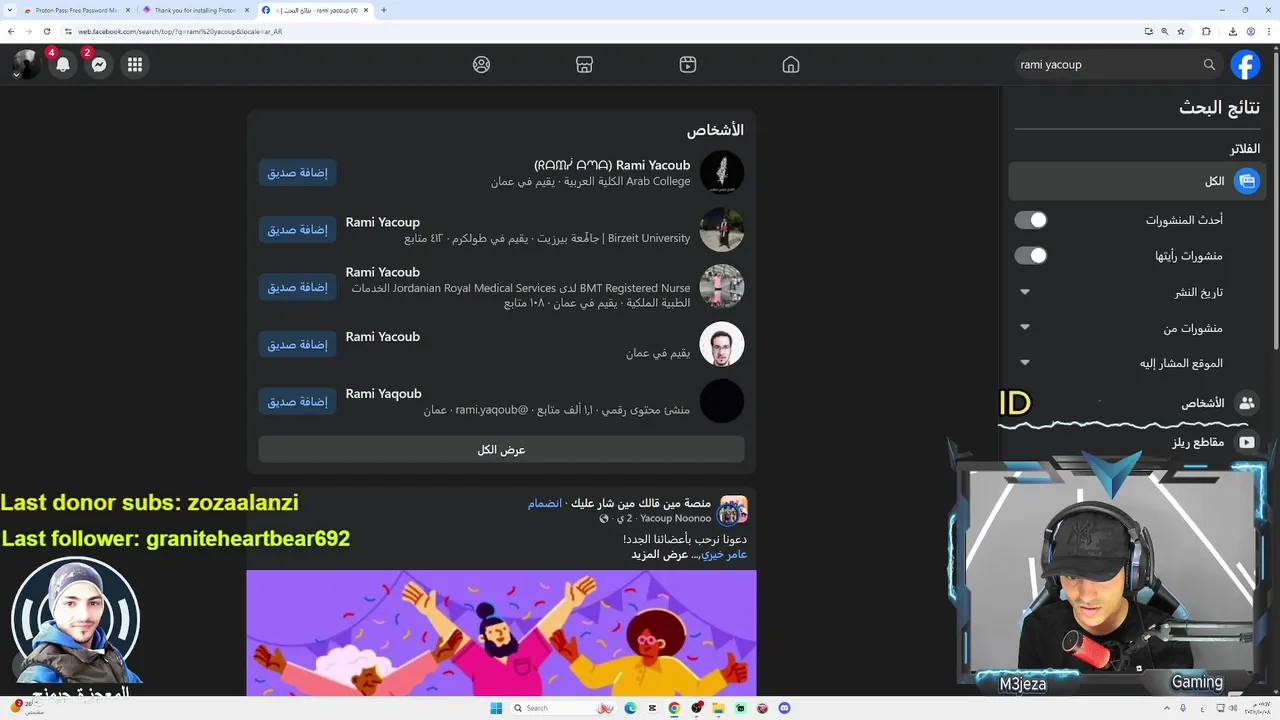Open the Marketplace icon in the top navigation

(585, 65)
